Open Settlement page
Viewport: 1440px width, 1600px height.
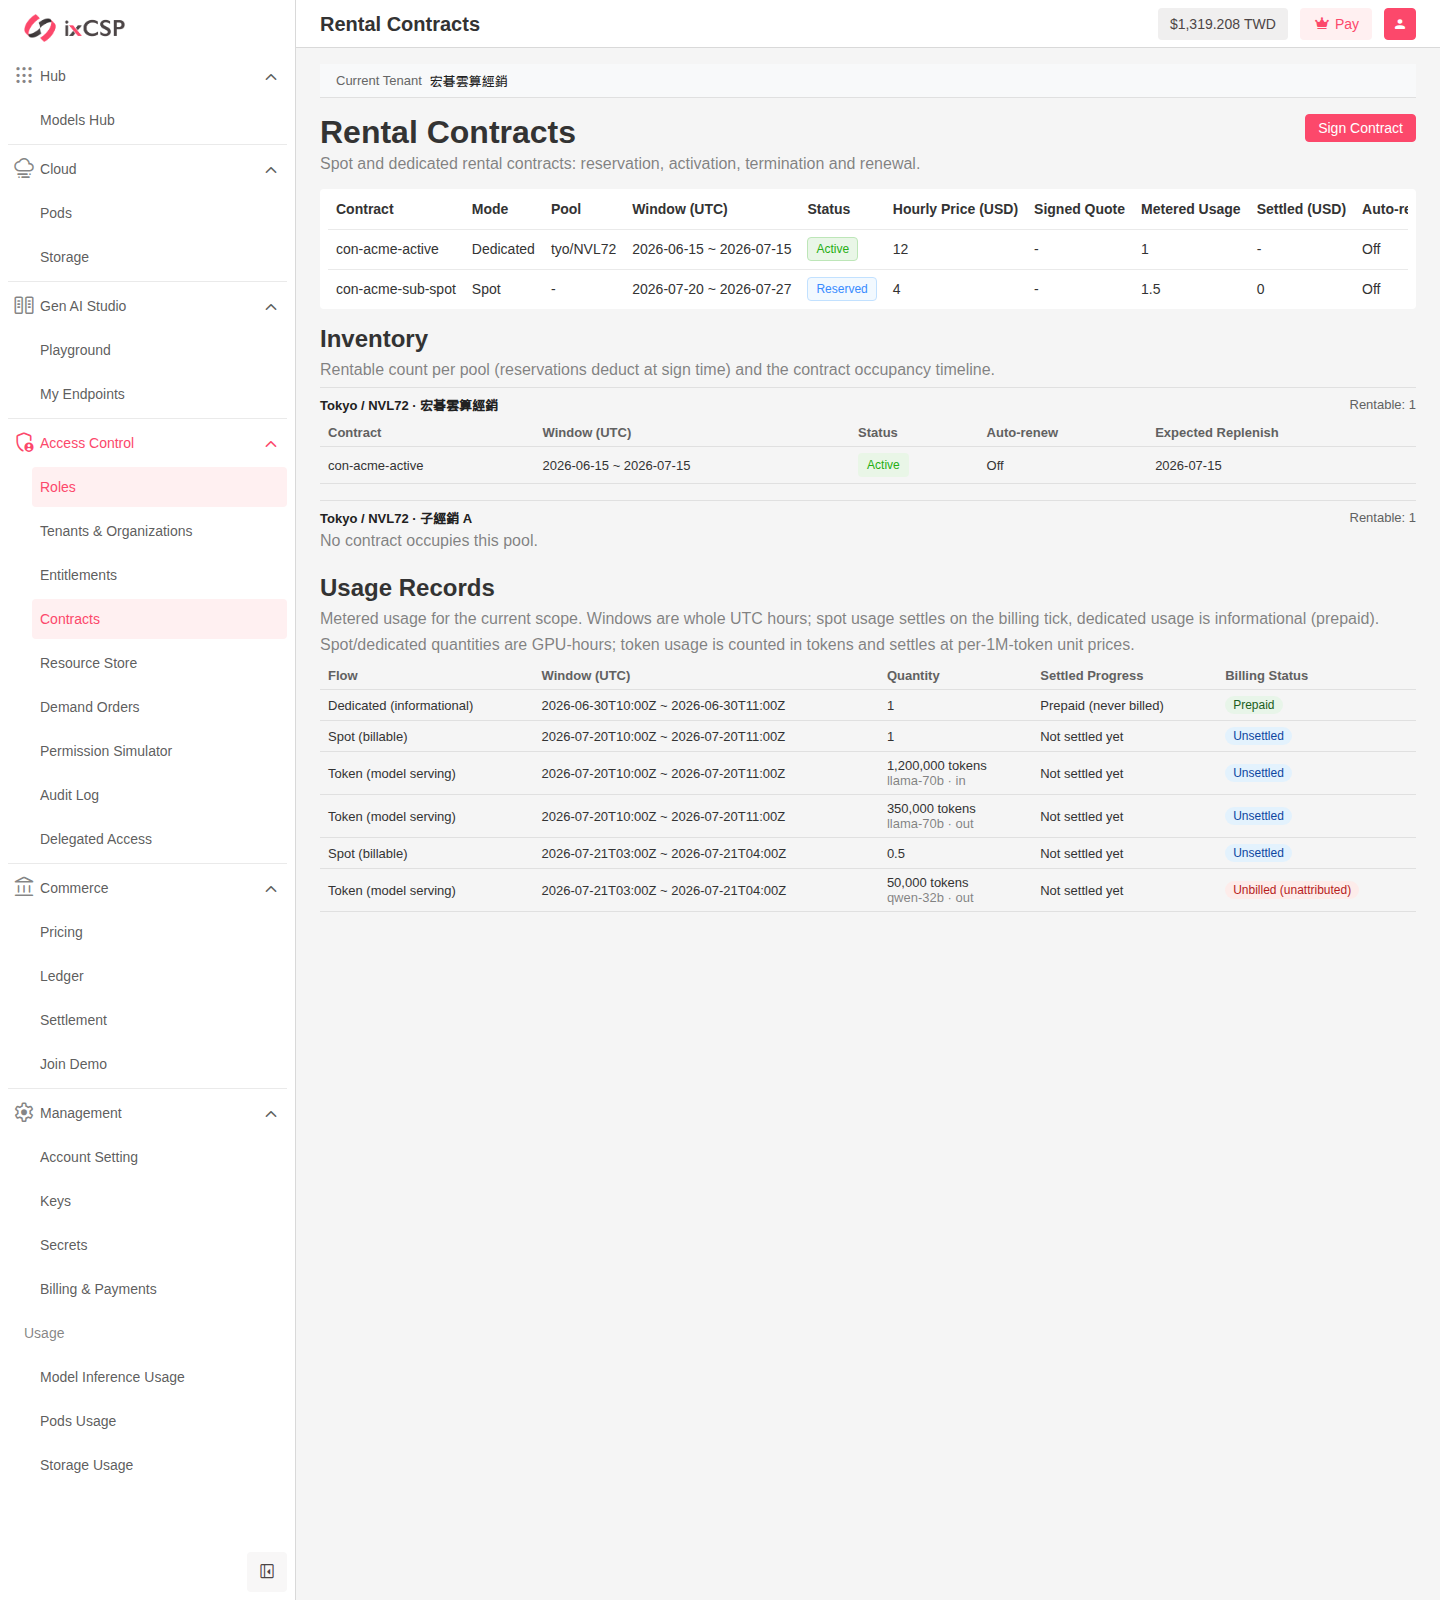[159, 1020]
